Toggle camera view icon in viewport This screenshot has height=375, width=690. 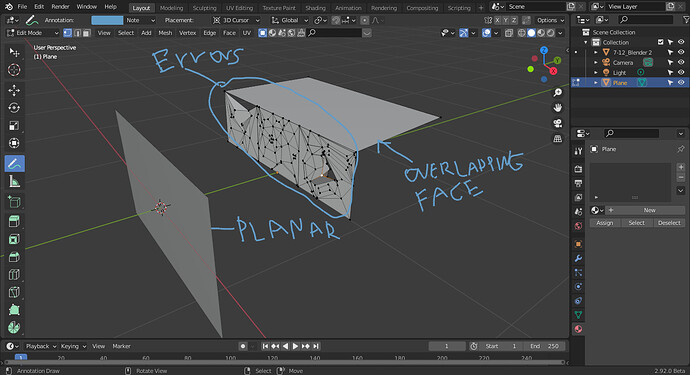click(558, 123)
